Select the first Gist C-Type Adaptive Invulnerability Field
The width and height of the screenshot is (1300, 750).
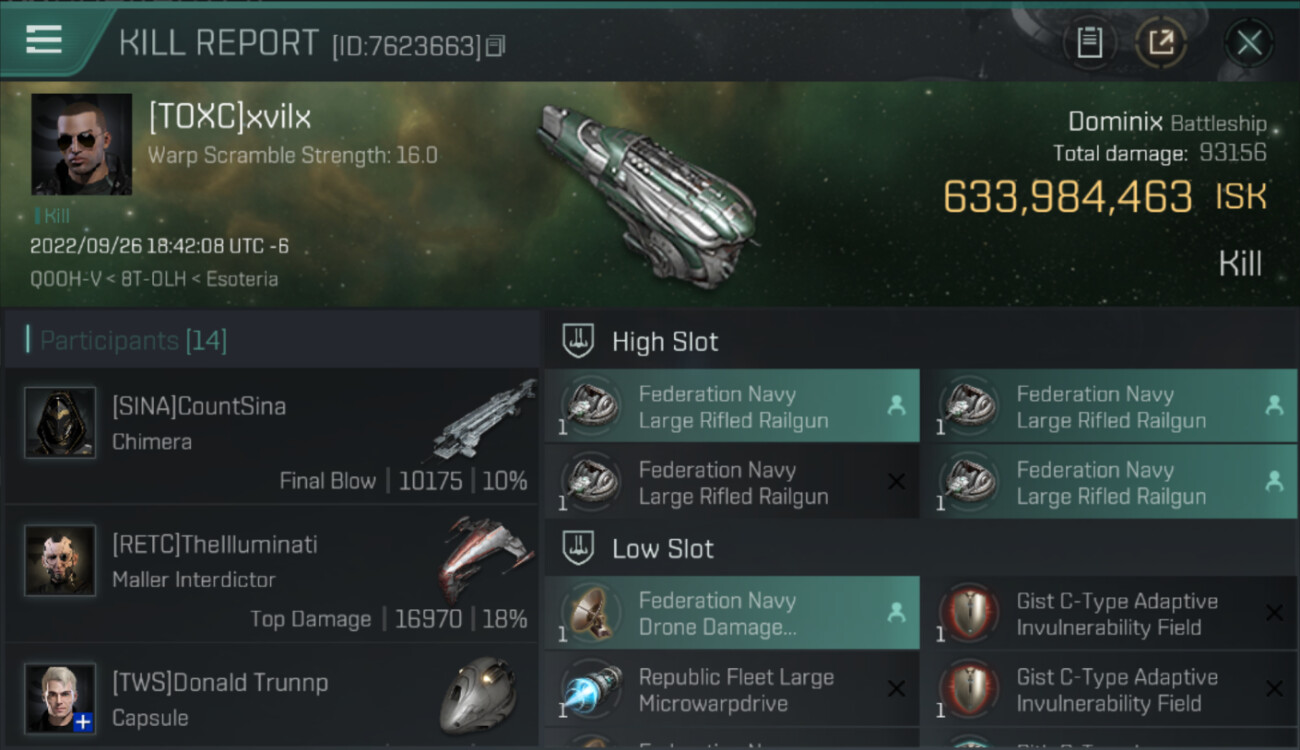(1116, 614)
